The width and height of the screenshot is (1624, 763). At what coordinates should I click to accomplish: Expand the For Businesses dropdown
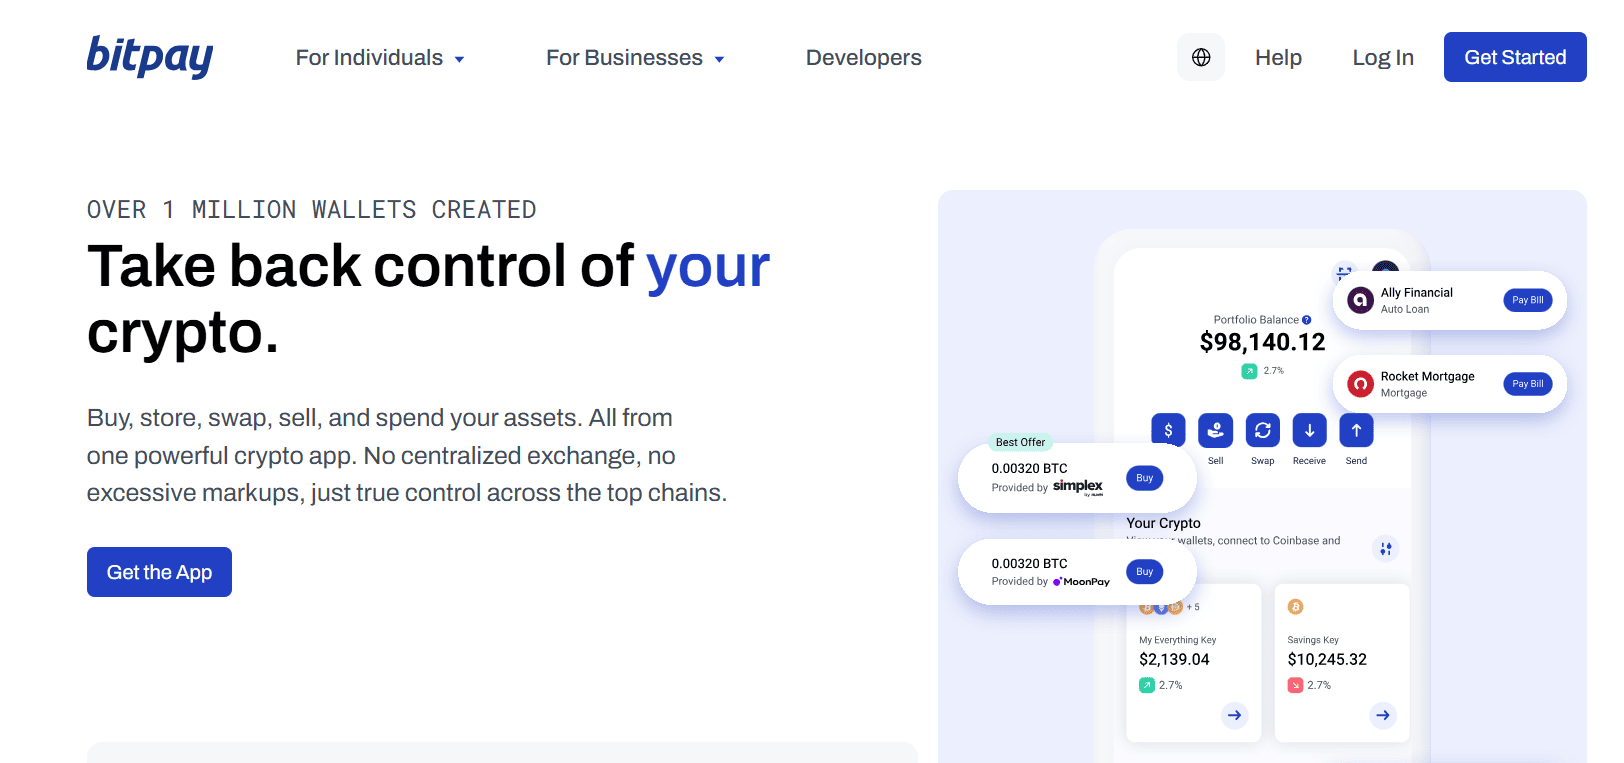click(x=635, y=58)
